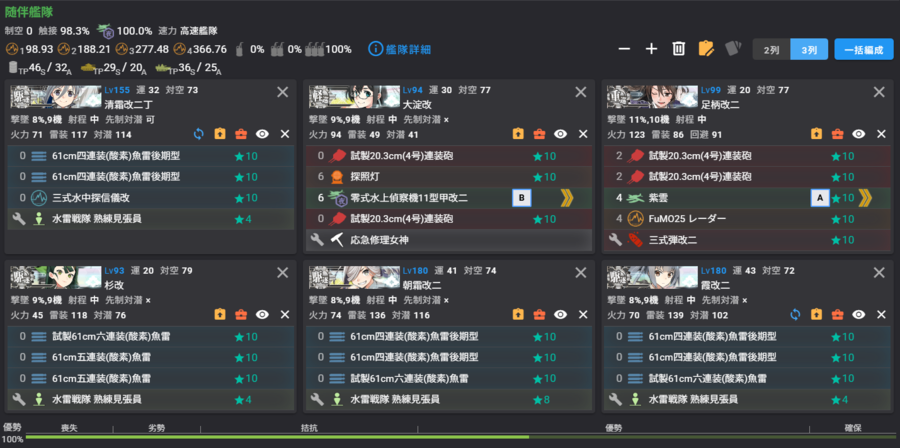Switch to the 2列 column layout
900x448 pixels.
771,49
